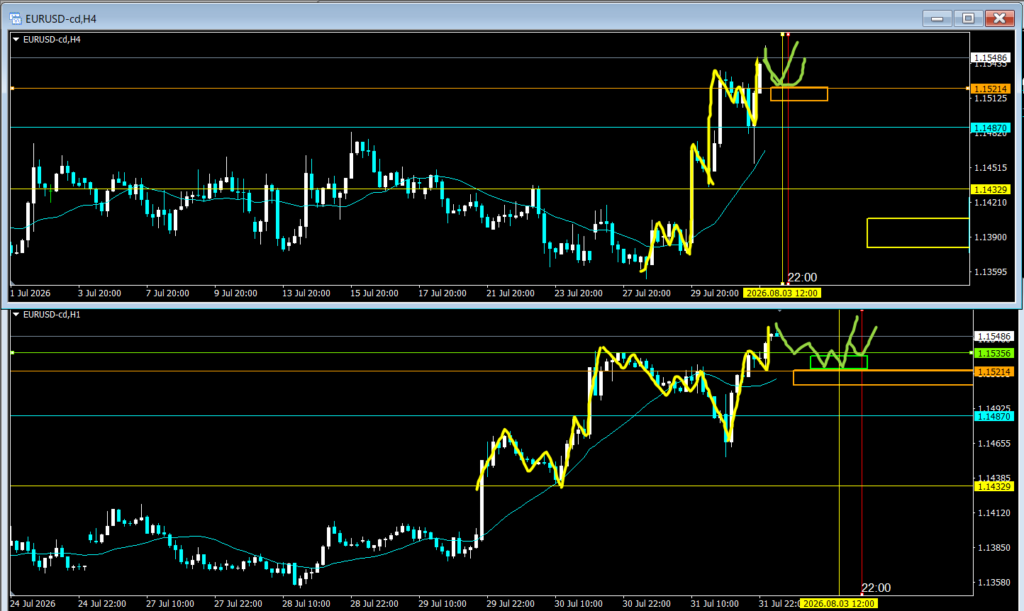The height and width of the screenshot is (611, 1024).
Task: Click the 29 Jul 20:00 time label on H4 axis
Action: click(714, 293)
